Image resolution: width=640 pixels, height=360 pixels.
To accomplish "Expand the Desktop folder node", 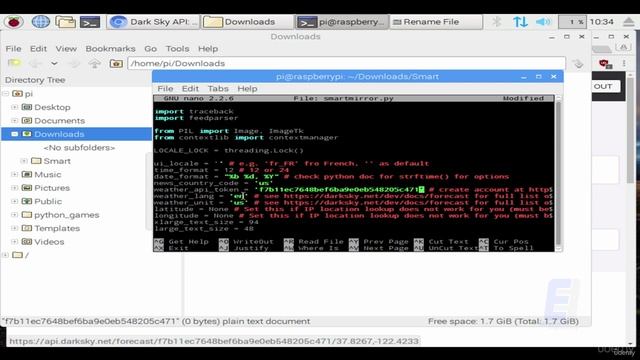I will point(15,107).
